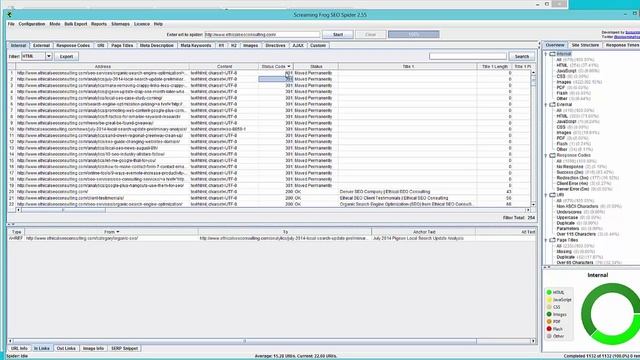The image size is (640, 360).
Task: Open the Site Structure tab
Action: pos(585,45)
